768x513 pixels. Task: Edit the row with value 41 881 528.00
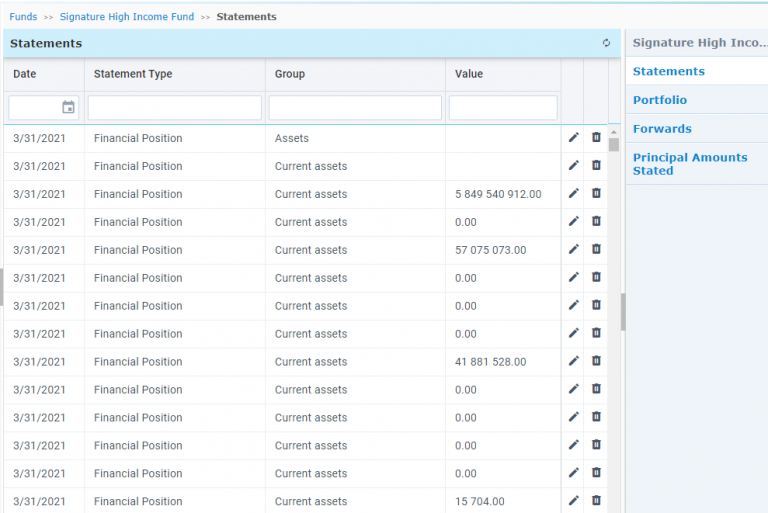pos(574,362)
